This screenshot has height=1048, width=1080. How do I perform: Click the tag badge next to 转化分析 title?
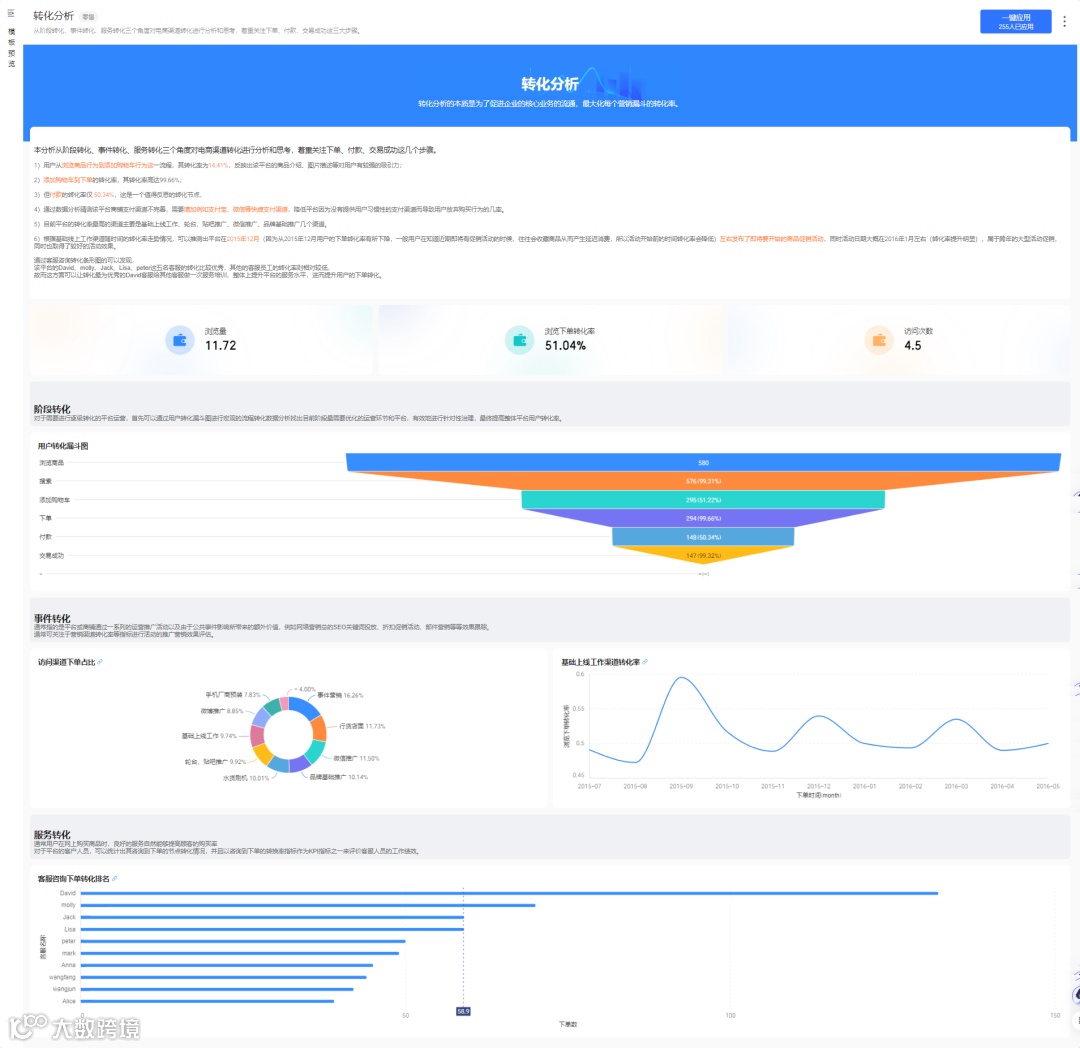point(88,17)
